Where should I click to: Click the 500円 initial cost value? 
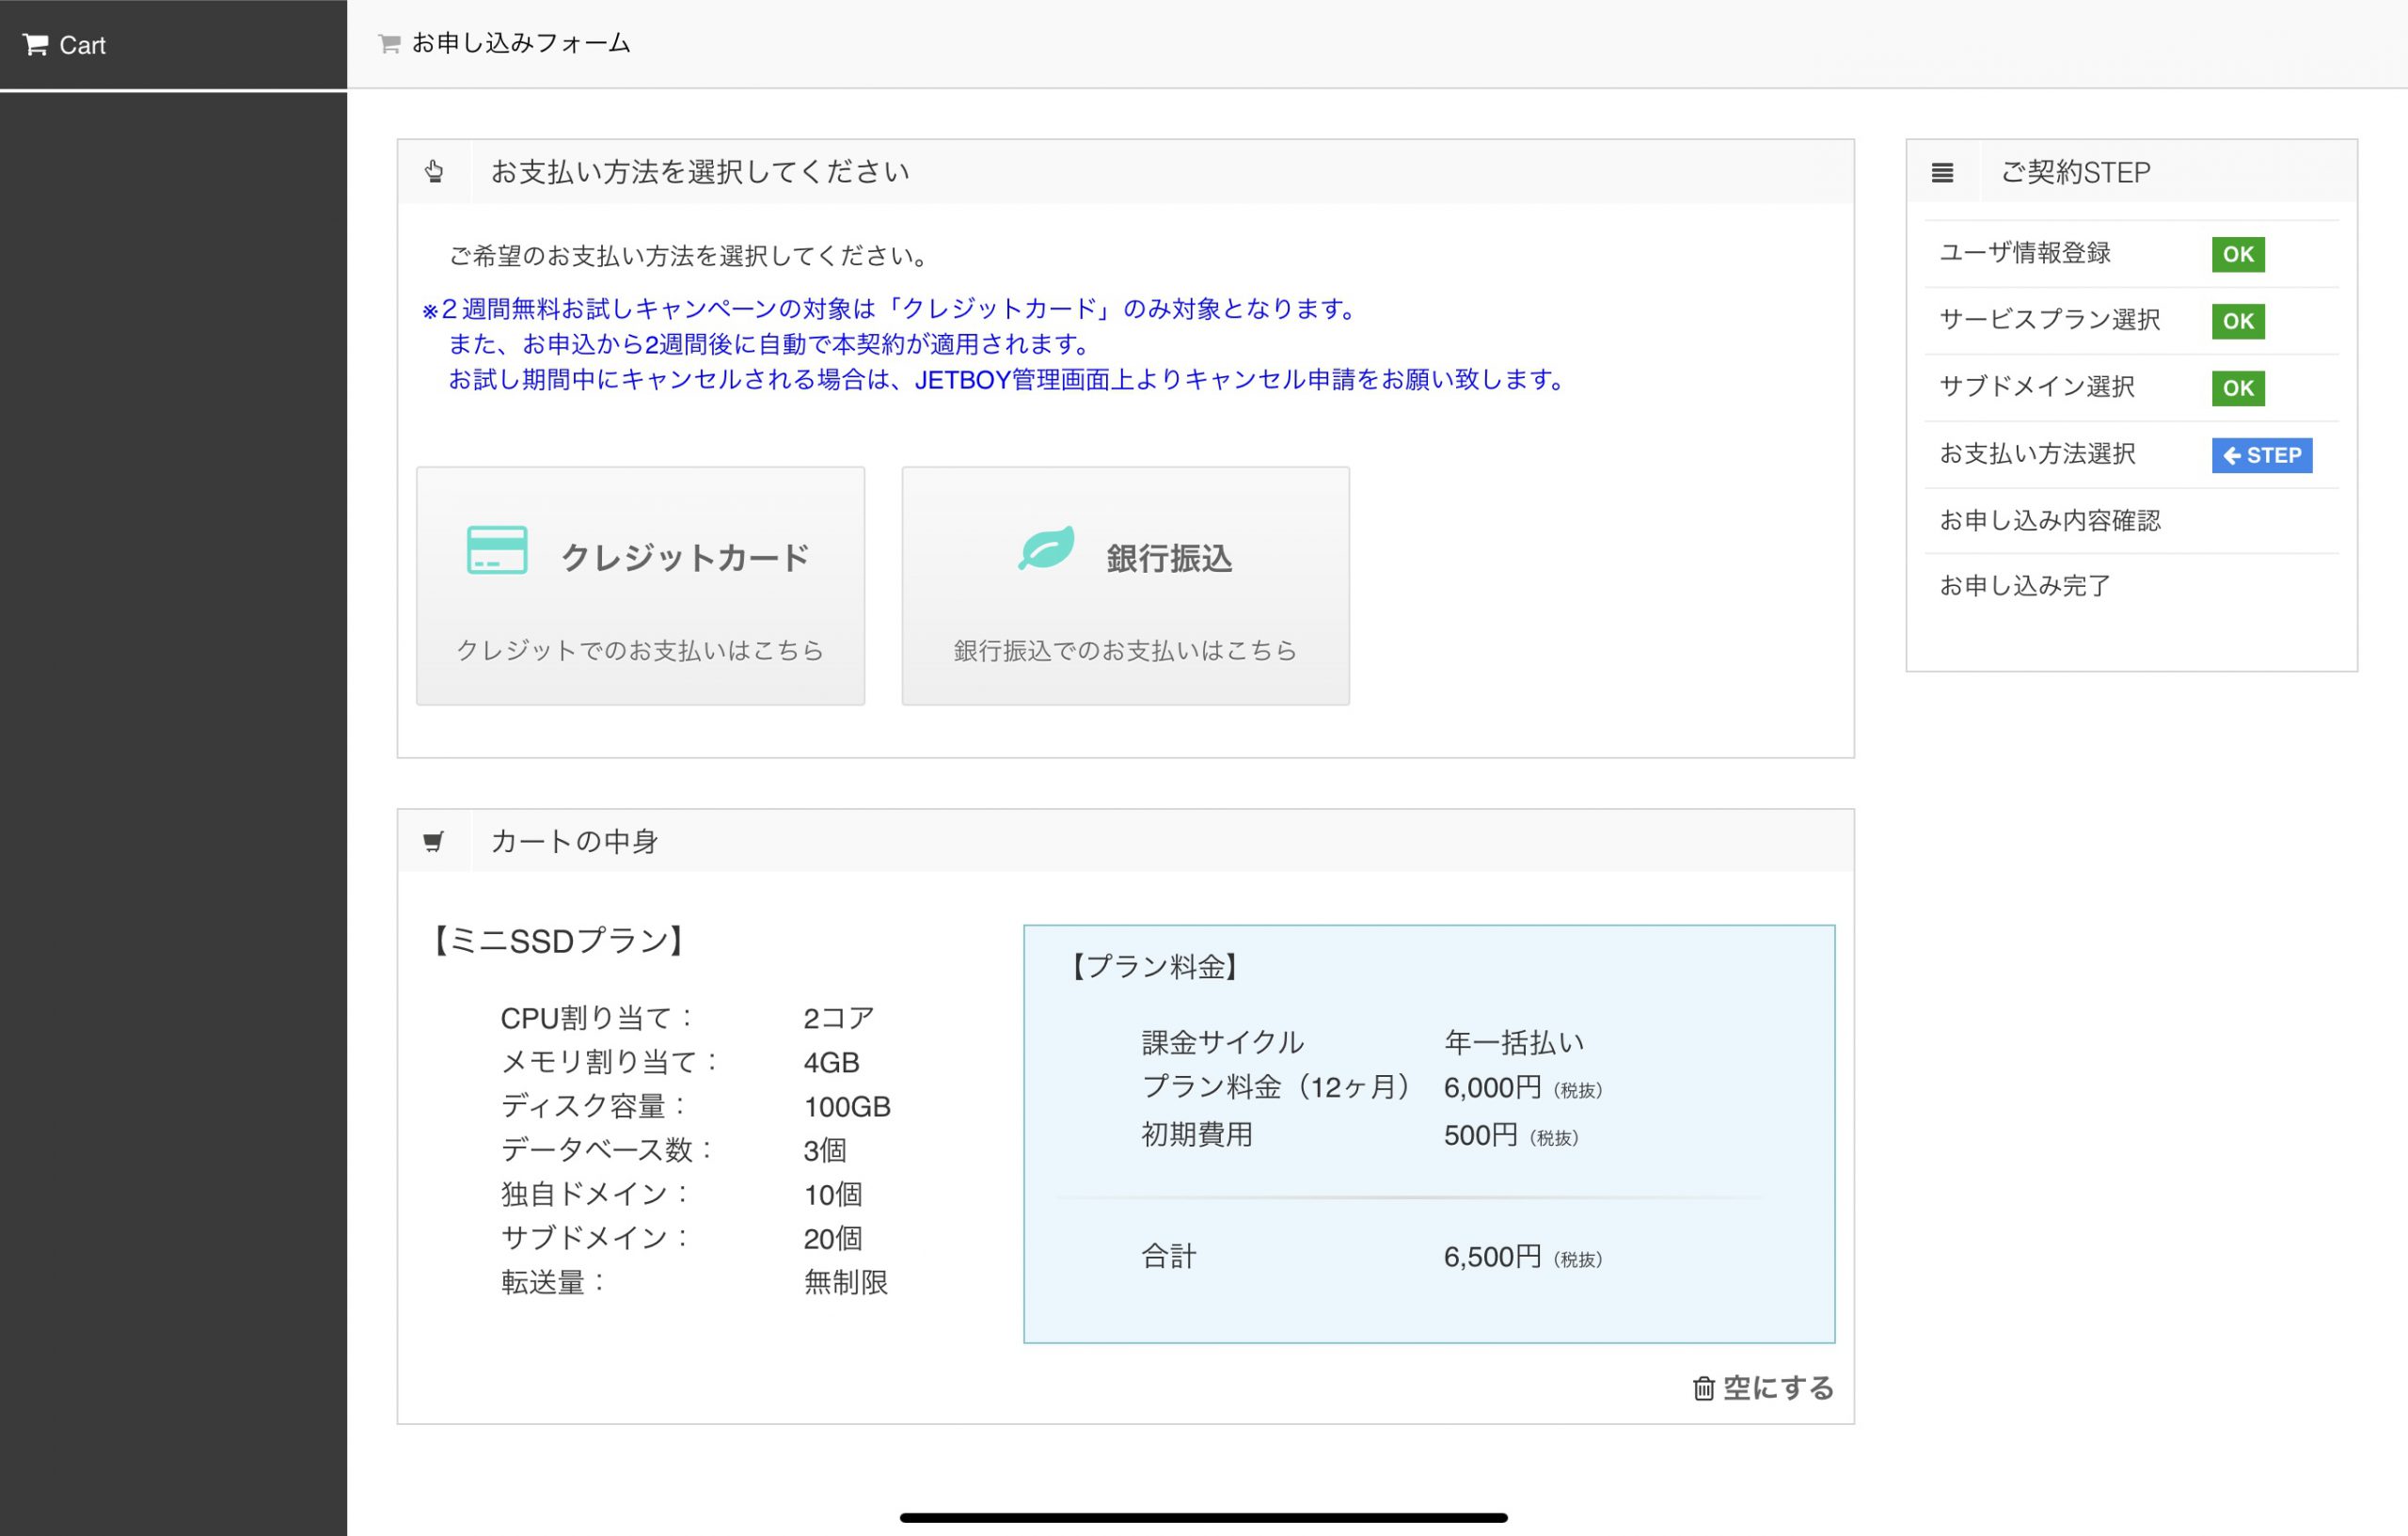[1480, 1136]
